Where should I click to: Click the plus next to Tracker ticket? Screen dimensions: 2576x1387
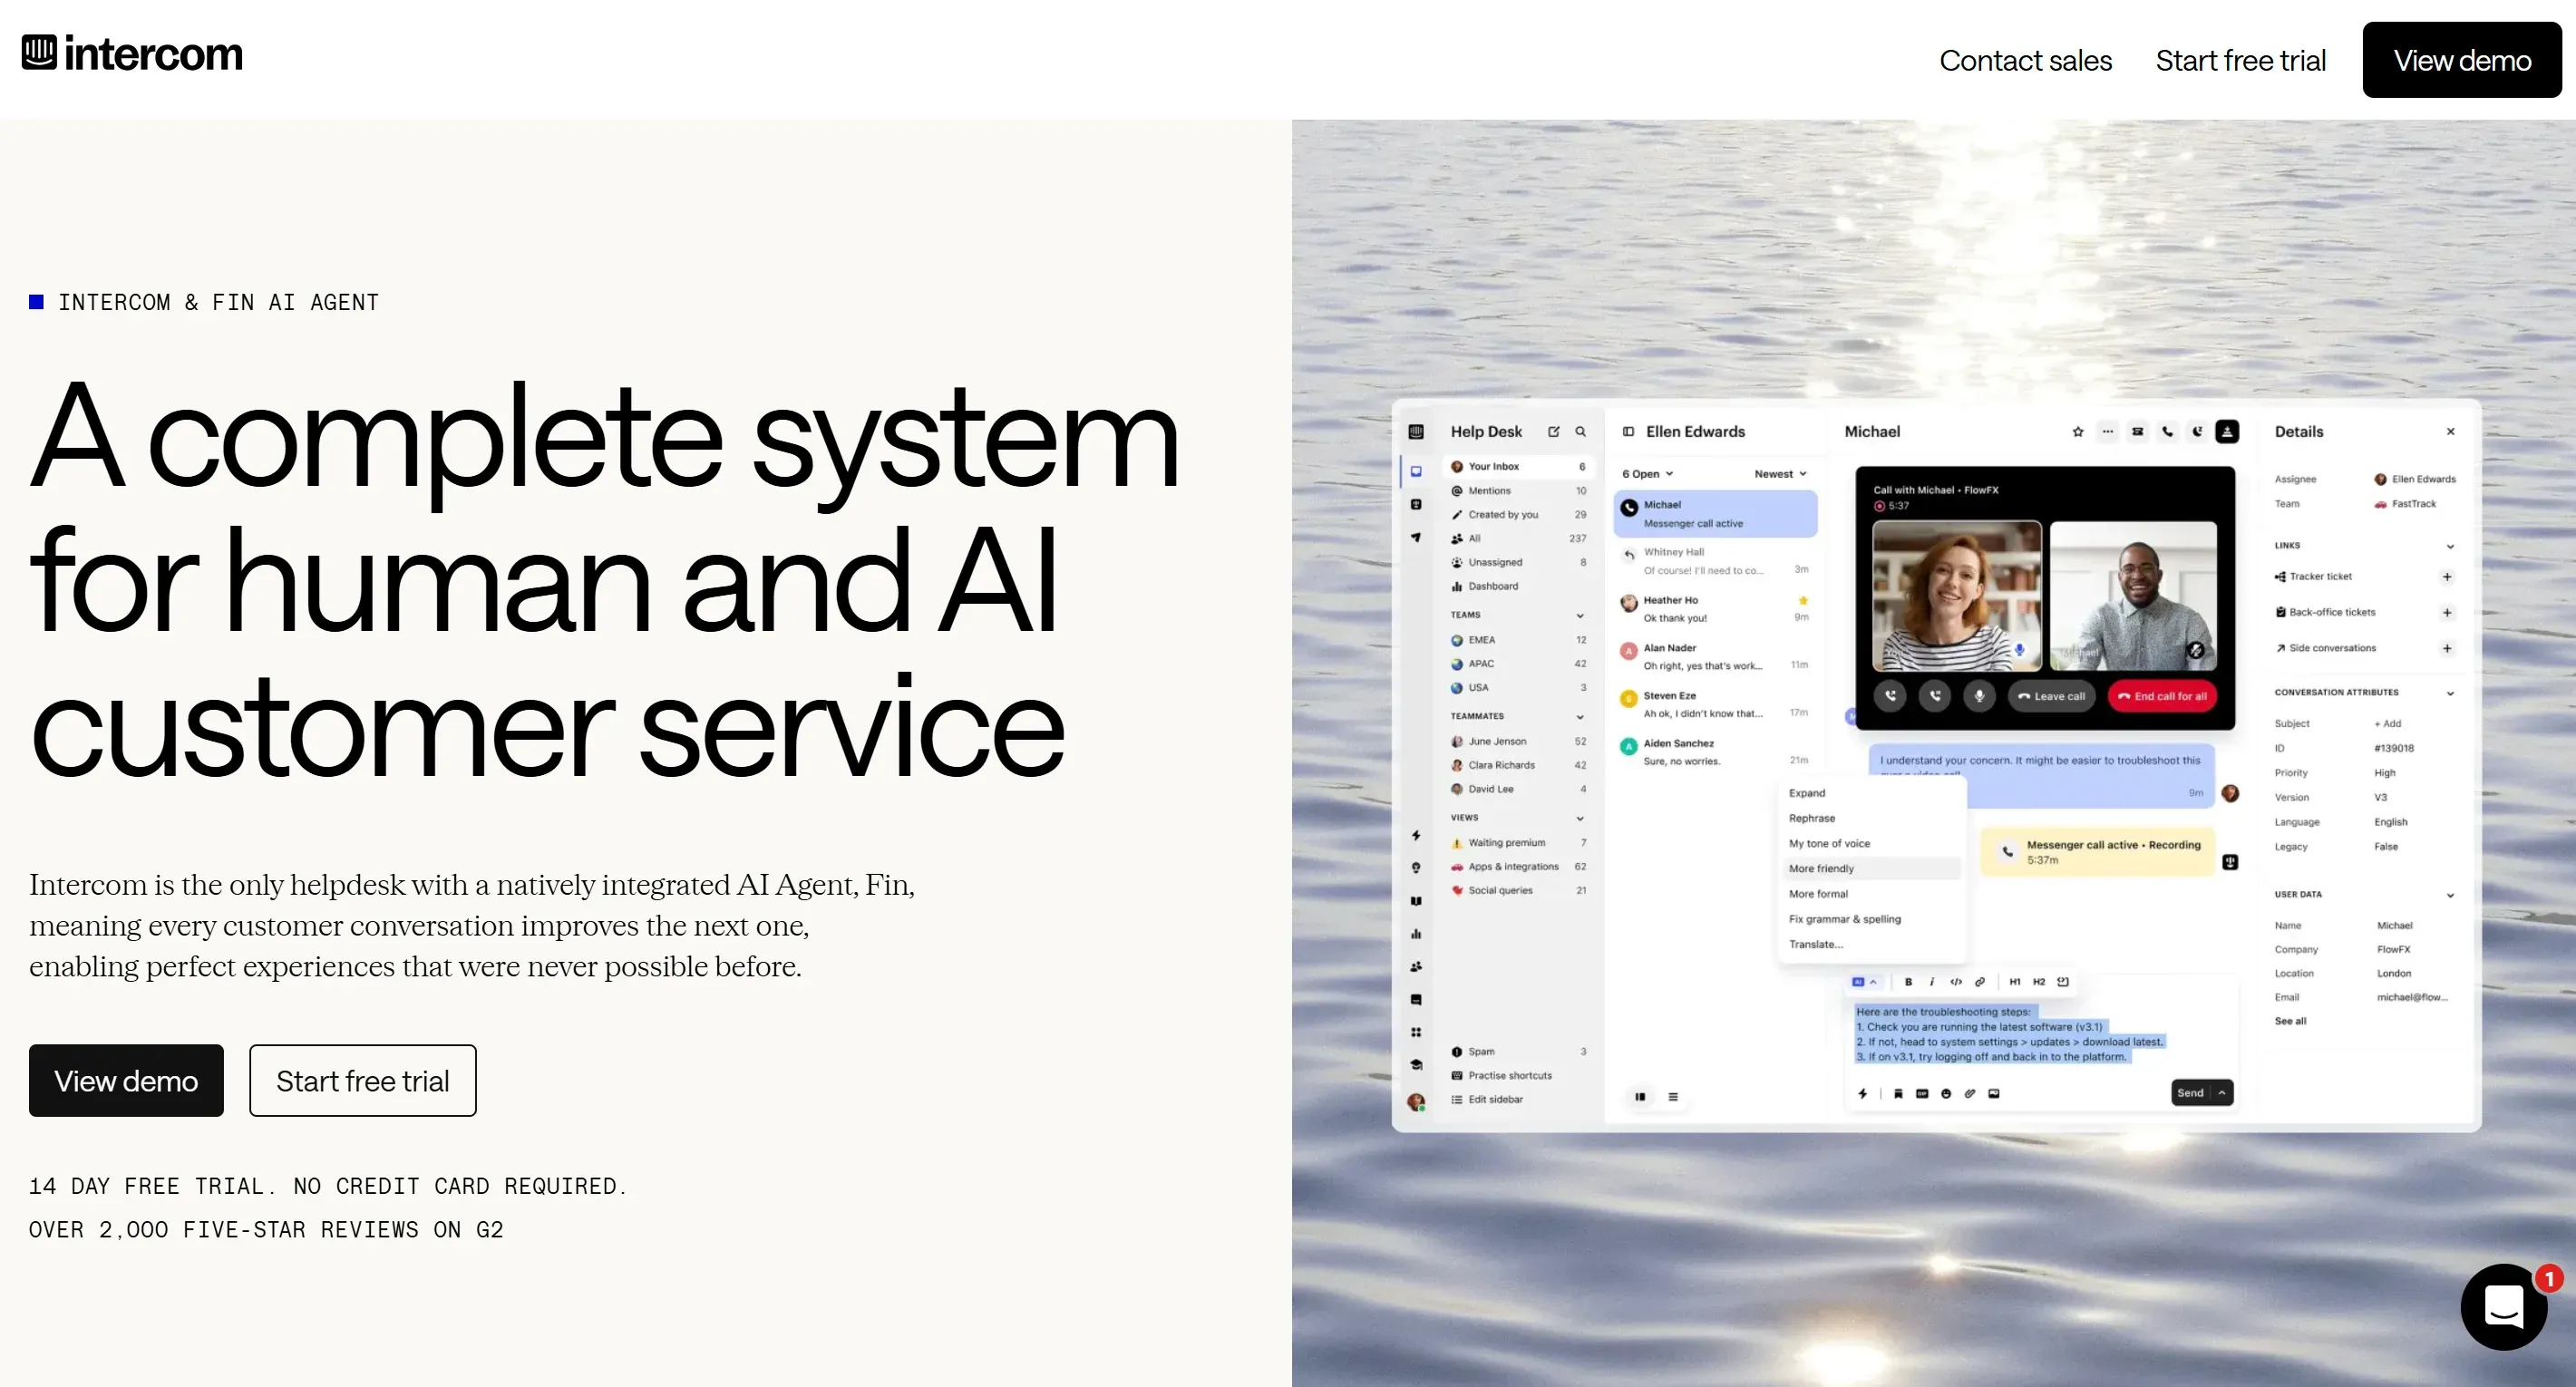[x=2447, y=577]
